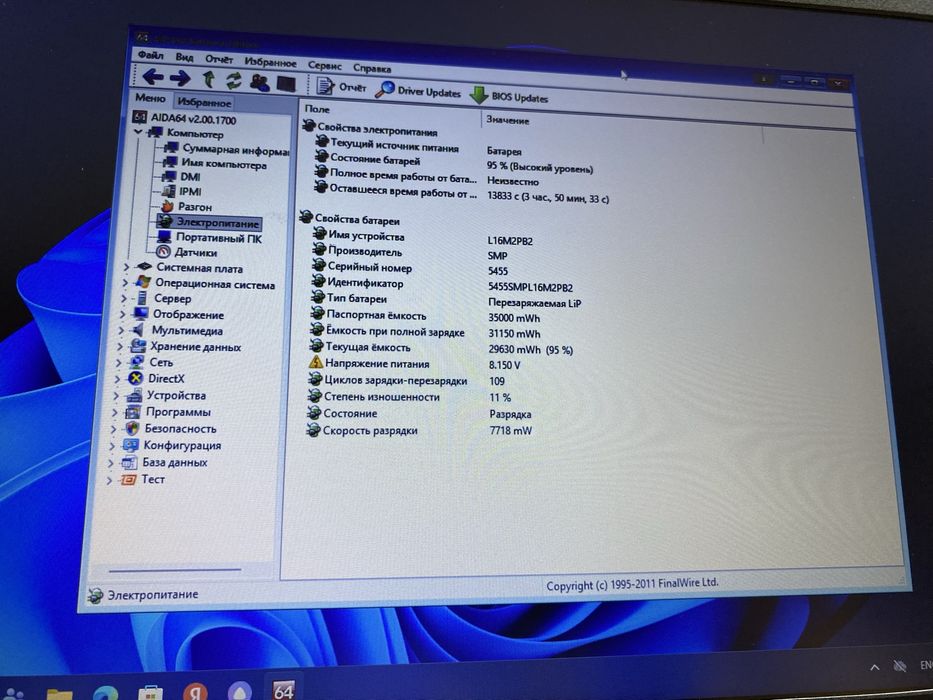Open the Вид menu
Viewport: 933px width, 700px height.
click(x=184, y=57)
